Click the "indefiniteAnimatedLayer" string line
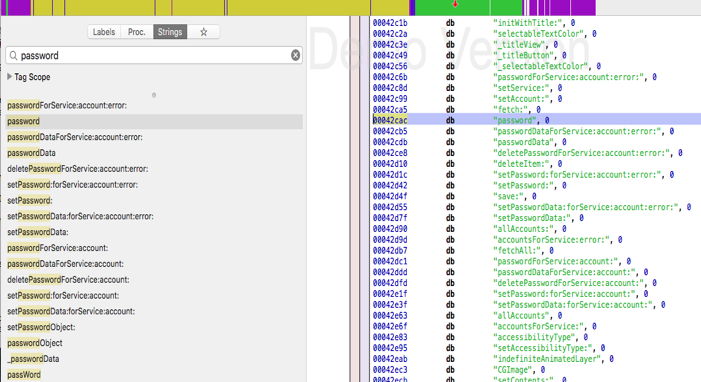The image size is (701, 382). click(547, 359)
